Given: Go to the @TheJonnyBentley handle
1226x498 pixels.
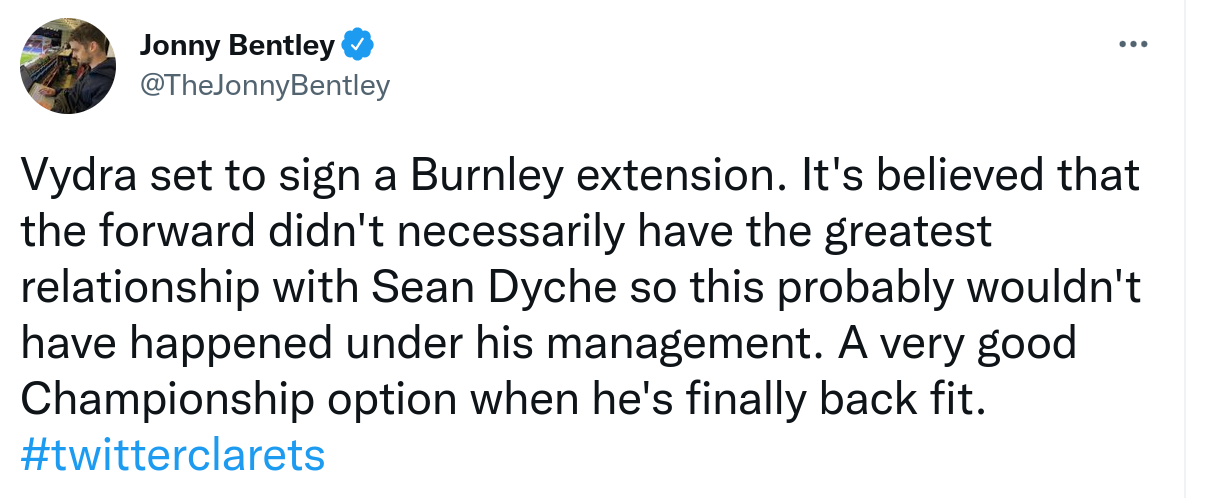Looking at the screenshot, I should coord(264,86).
